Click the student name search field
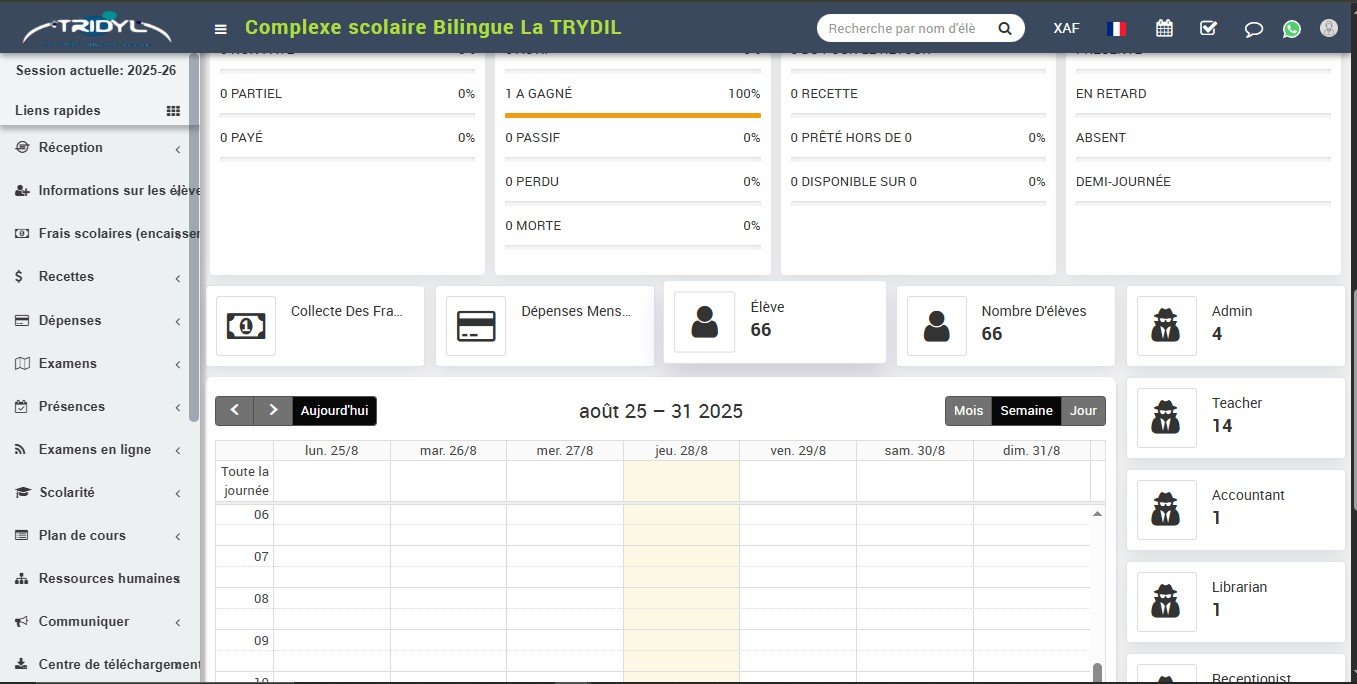Screen dimensions: 1357x684 coord(905,28)
